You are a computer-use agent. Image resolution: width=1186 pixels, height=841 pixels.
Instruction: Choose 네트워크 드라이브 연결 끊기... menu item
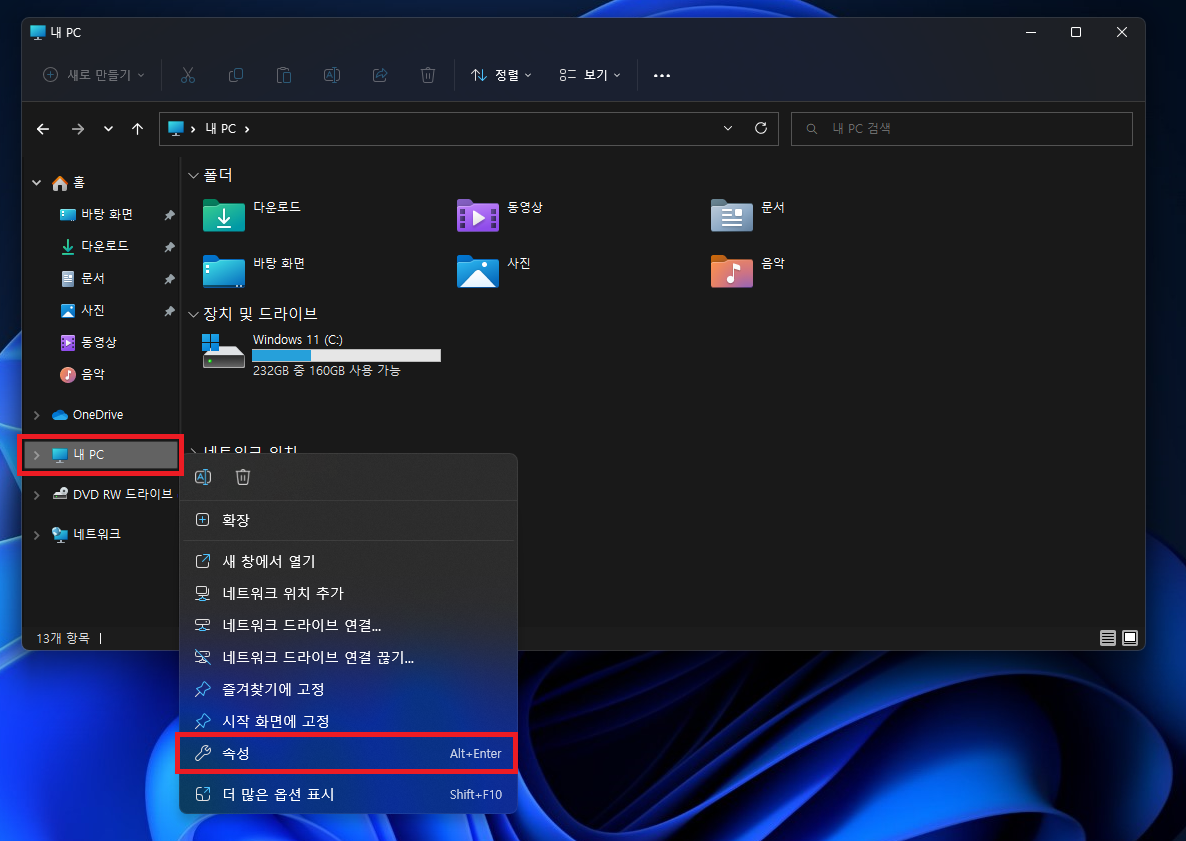tap(348, 658)
